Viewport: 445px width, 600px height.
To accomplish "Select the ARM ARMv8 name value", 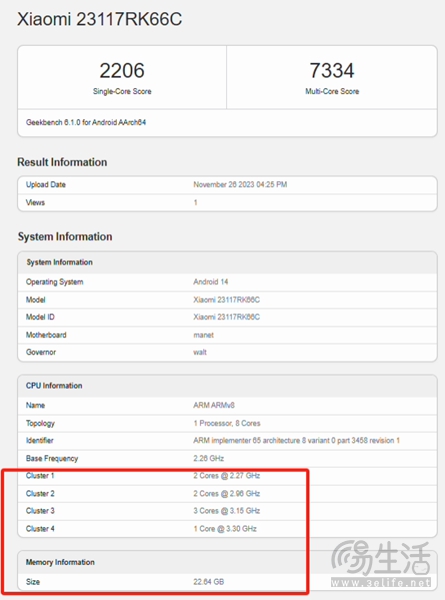I will tap(214, 405).
